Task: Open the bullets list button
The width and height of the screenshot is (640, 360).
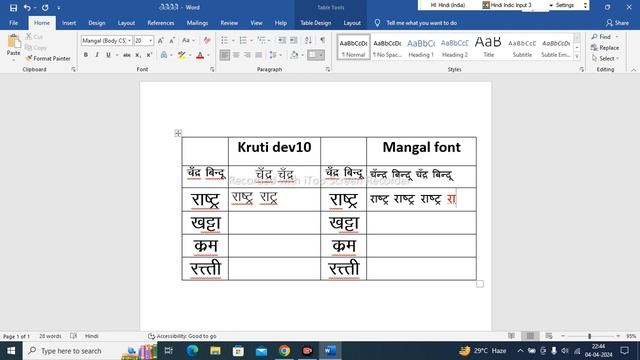Action: pyautogui.click(x=224, y=40)
